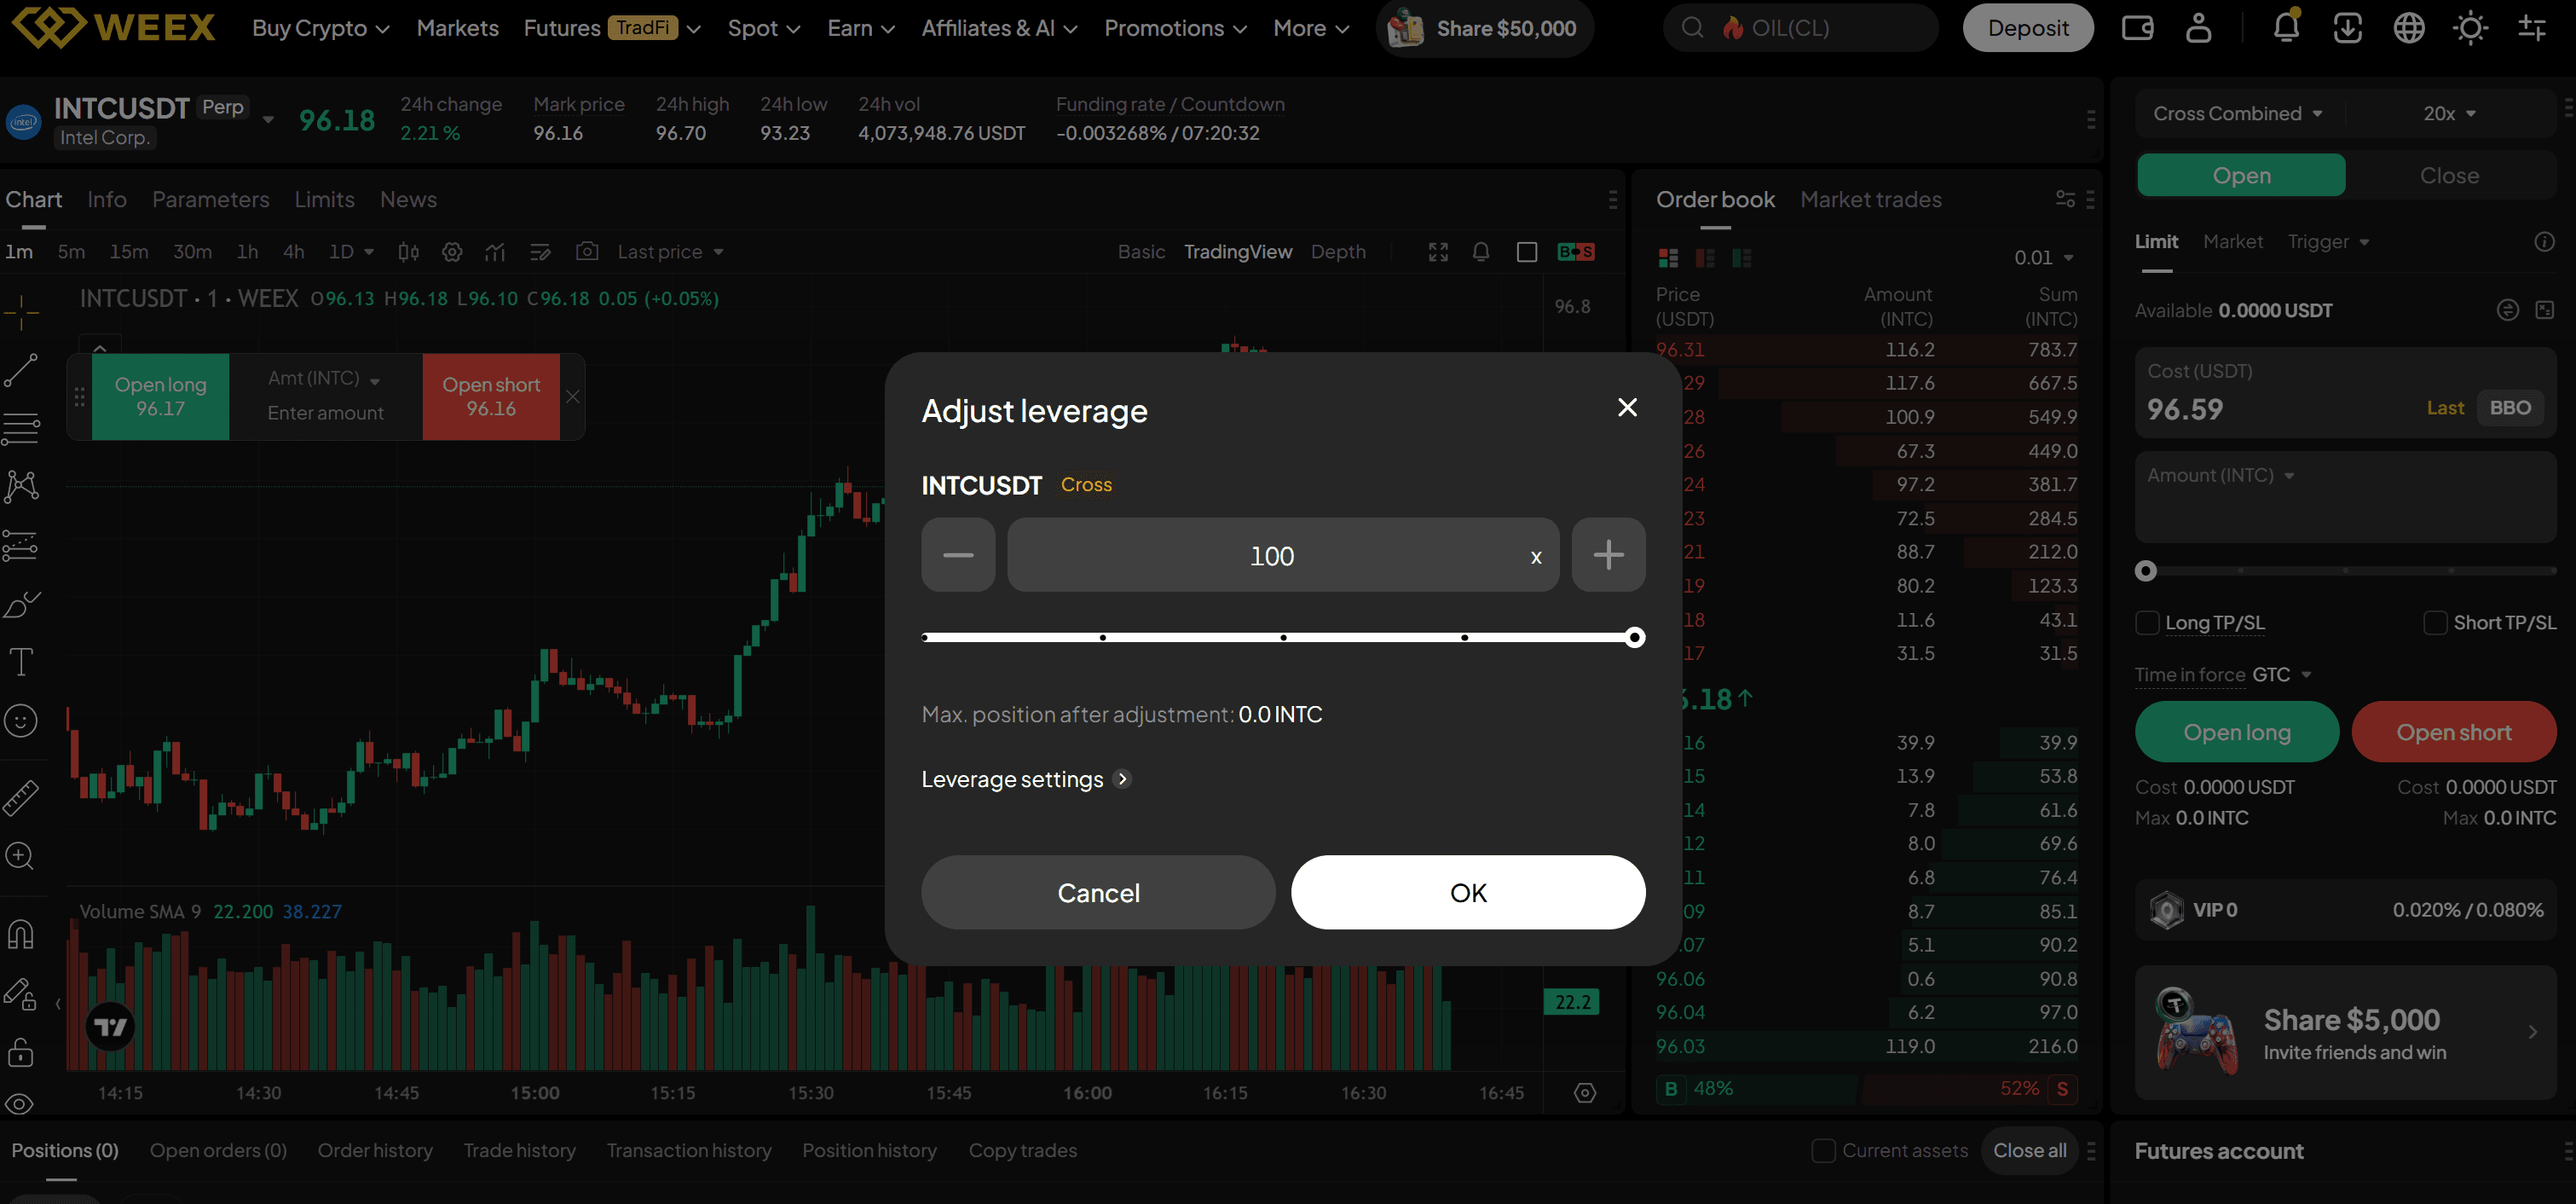Enable Long TP/SL checkbox
The width and height of the screenshot is (2576, 1204).
pyautogui.click(x=2147, y=623)
